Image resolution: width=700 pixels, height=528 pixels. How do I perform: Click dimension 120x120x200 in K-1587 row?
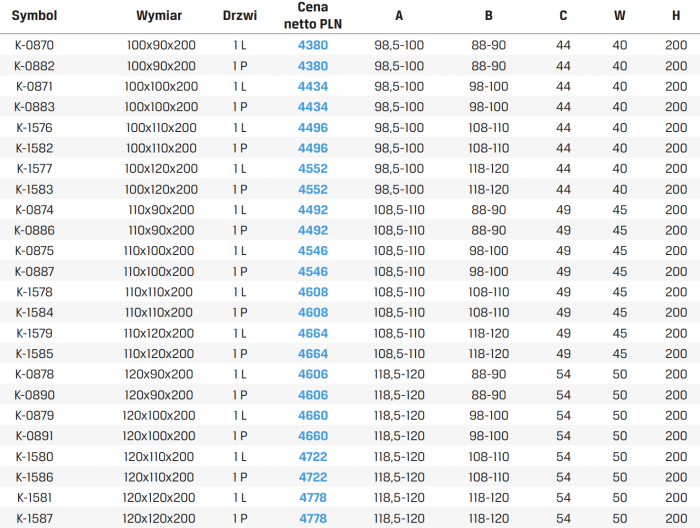pos(159,519)
